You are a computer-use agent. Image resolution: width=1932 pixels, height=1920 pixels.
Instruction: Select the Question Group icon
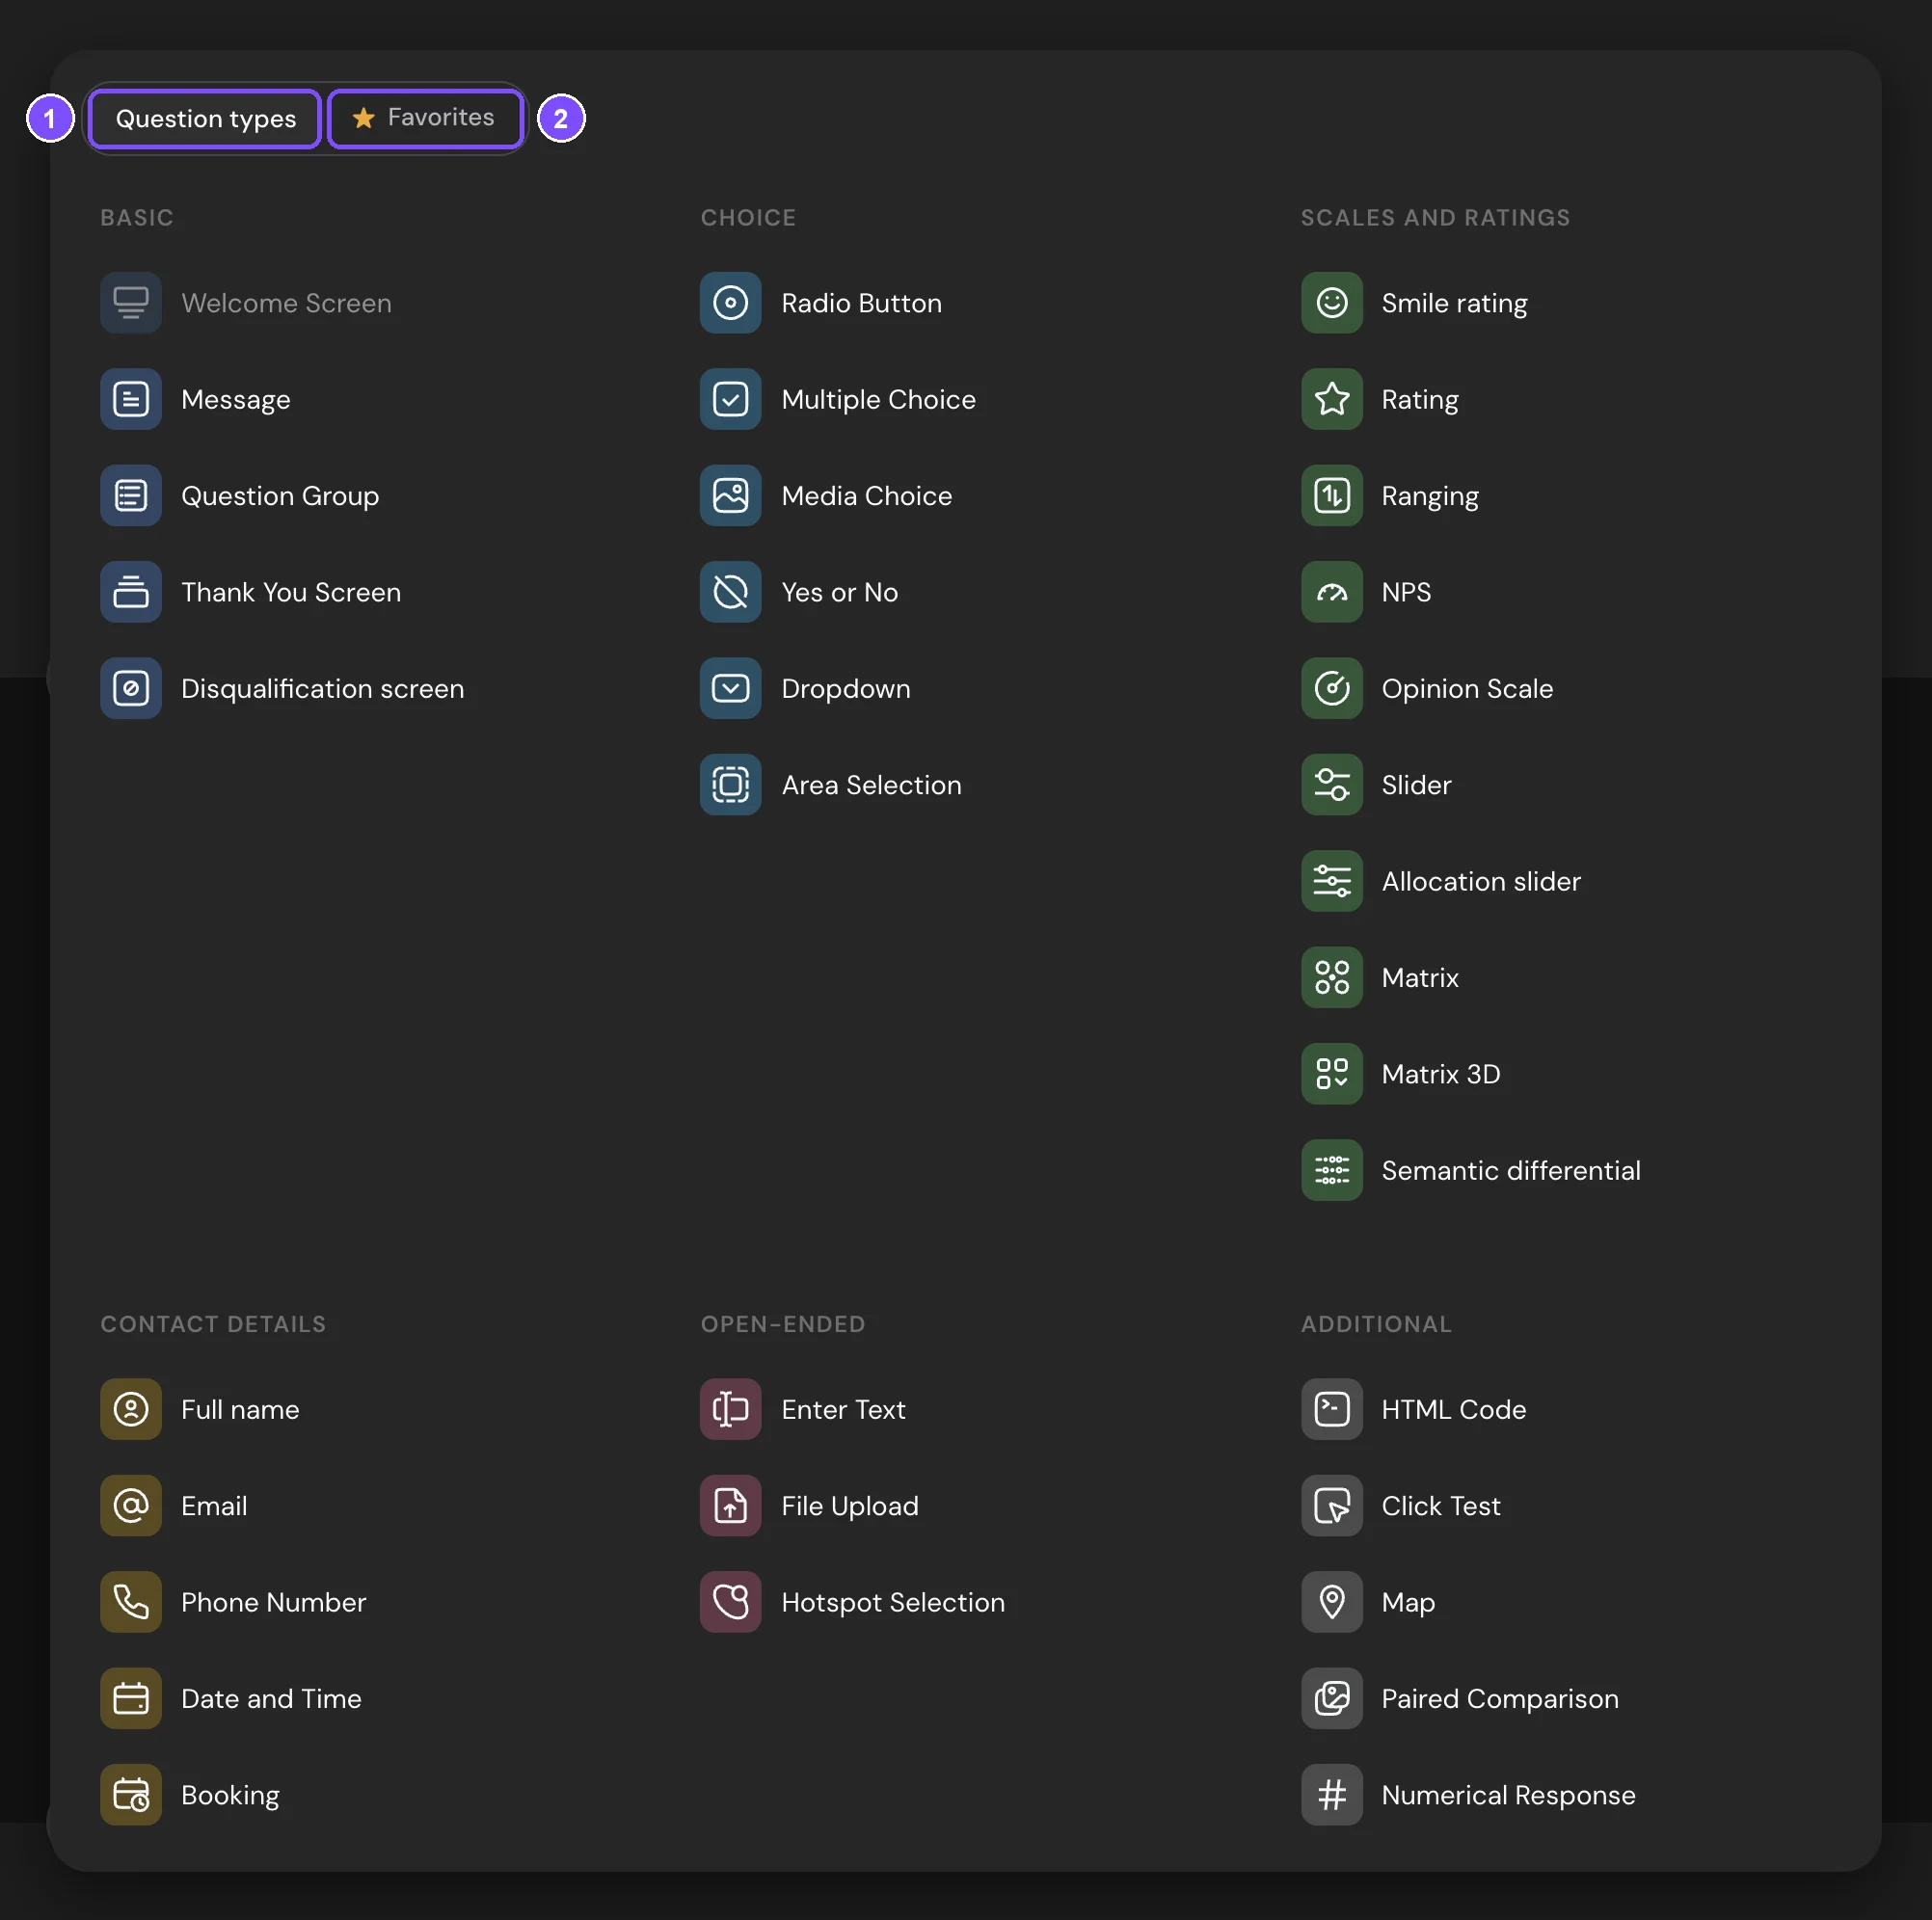pos(131,495)
